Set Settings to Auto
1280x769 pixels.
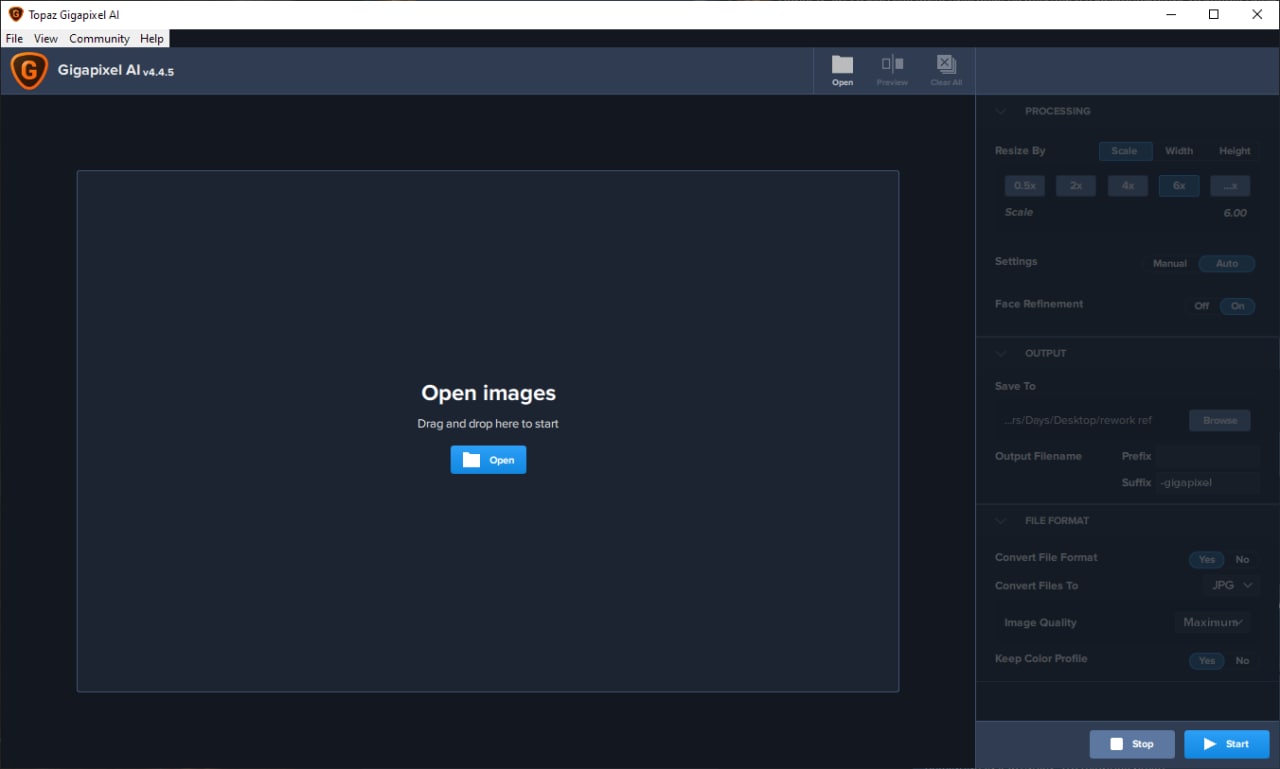point(1227,264)
